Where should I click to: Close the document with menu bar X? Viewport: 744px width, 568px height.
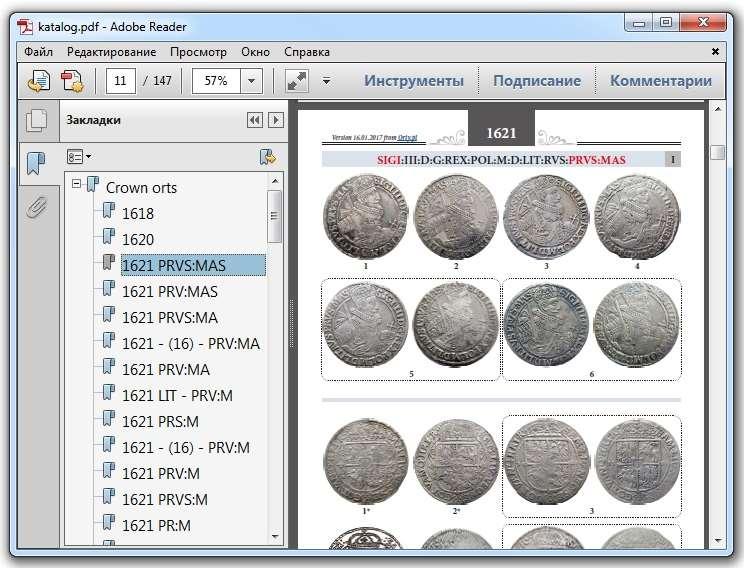click(716, 52)
